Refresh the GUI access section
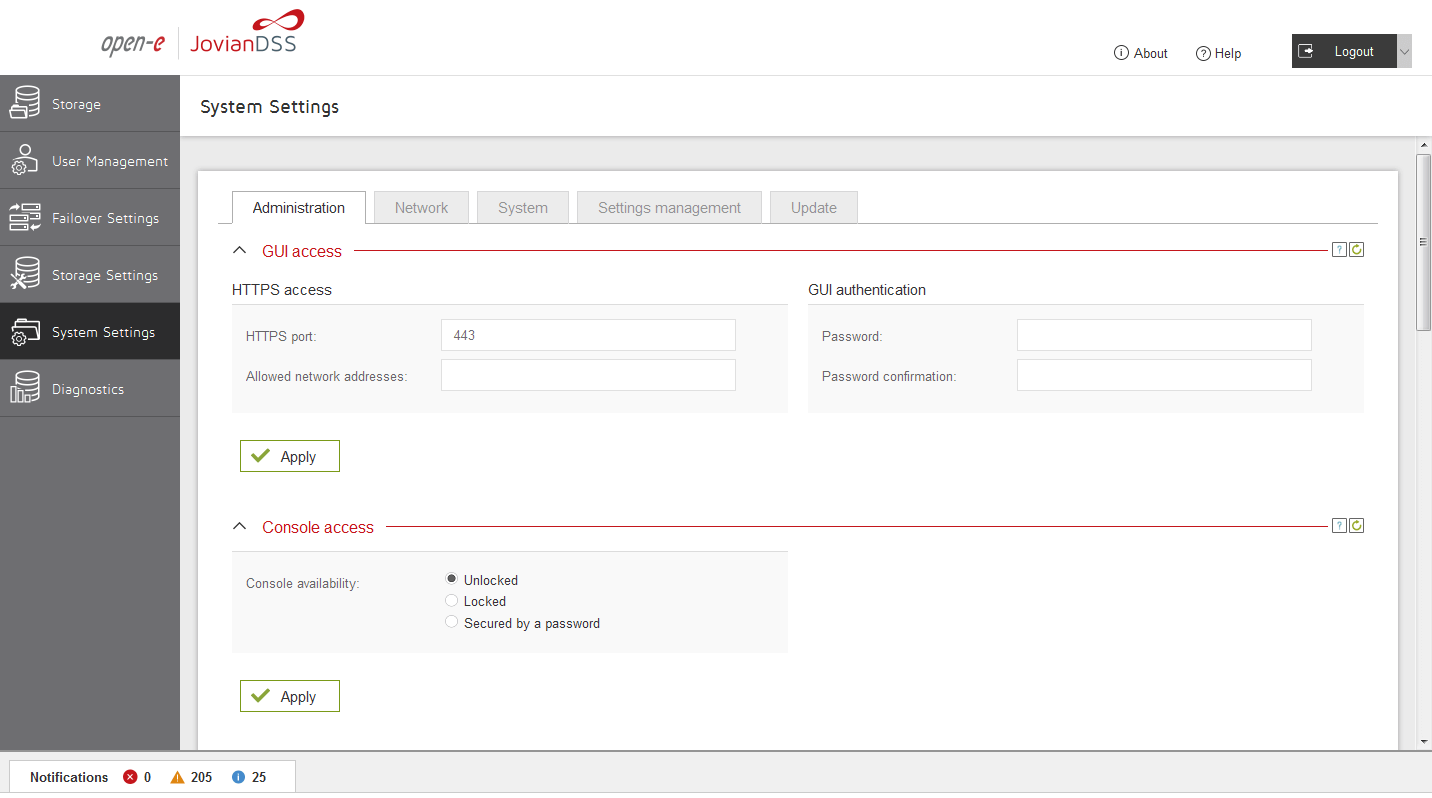 click(x=1357, y=250)
